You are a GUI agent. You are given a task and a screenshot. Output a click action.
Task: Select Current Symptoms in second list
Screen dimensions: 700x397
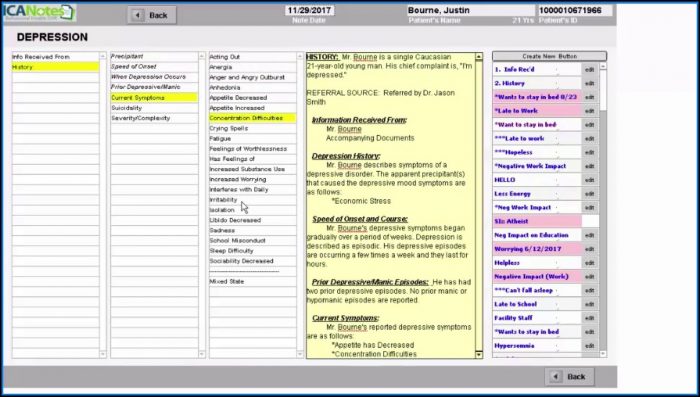pyautogui.click(x=154, y=97)
